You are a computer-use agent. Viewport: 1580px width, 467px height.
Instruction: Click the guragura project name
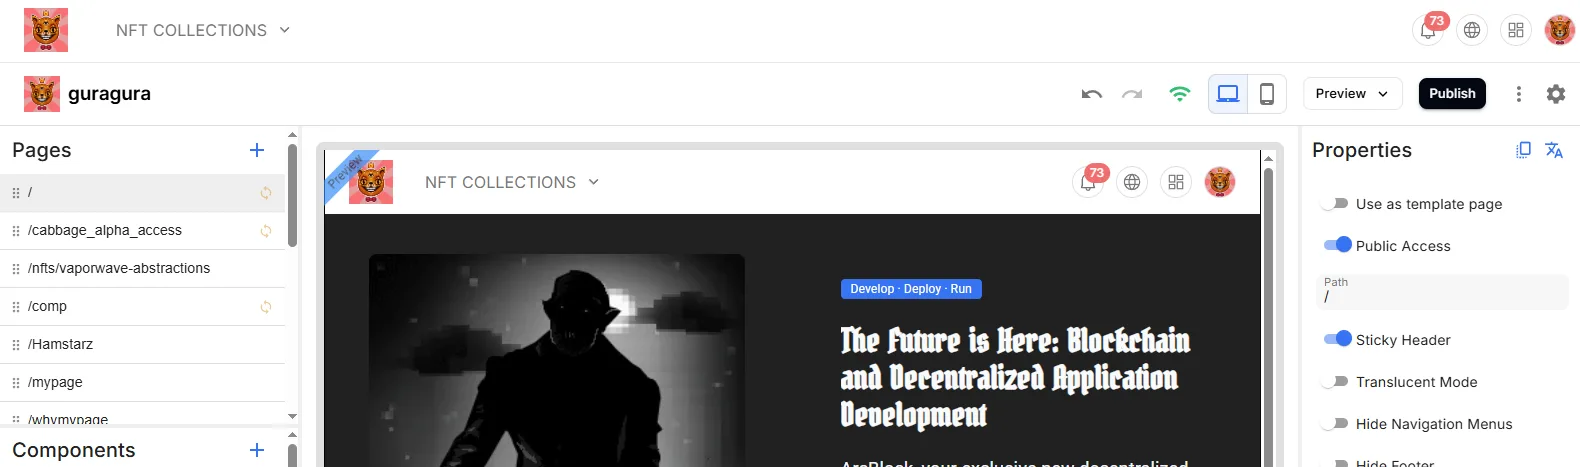[109, 94]
